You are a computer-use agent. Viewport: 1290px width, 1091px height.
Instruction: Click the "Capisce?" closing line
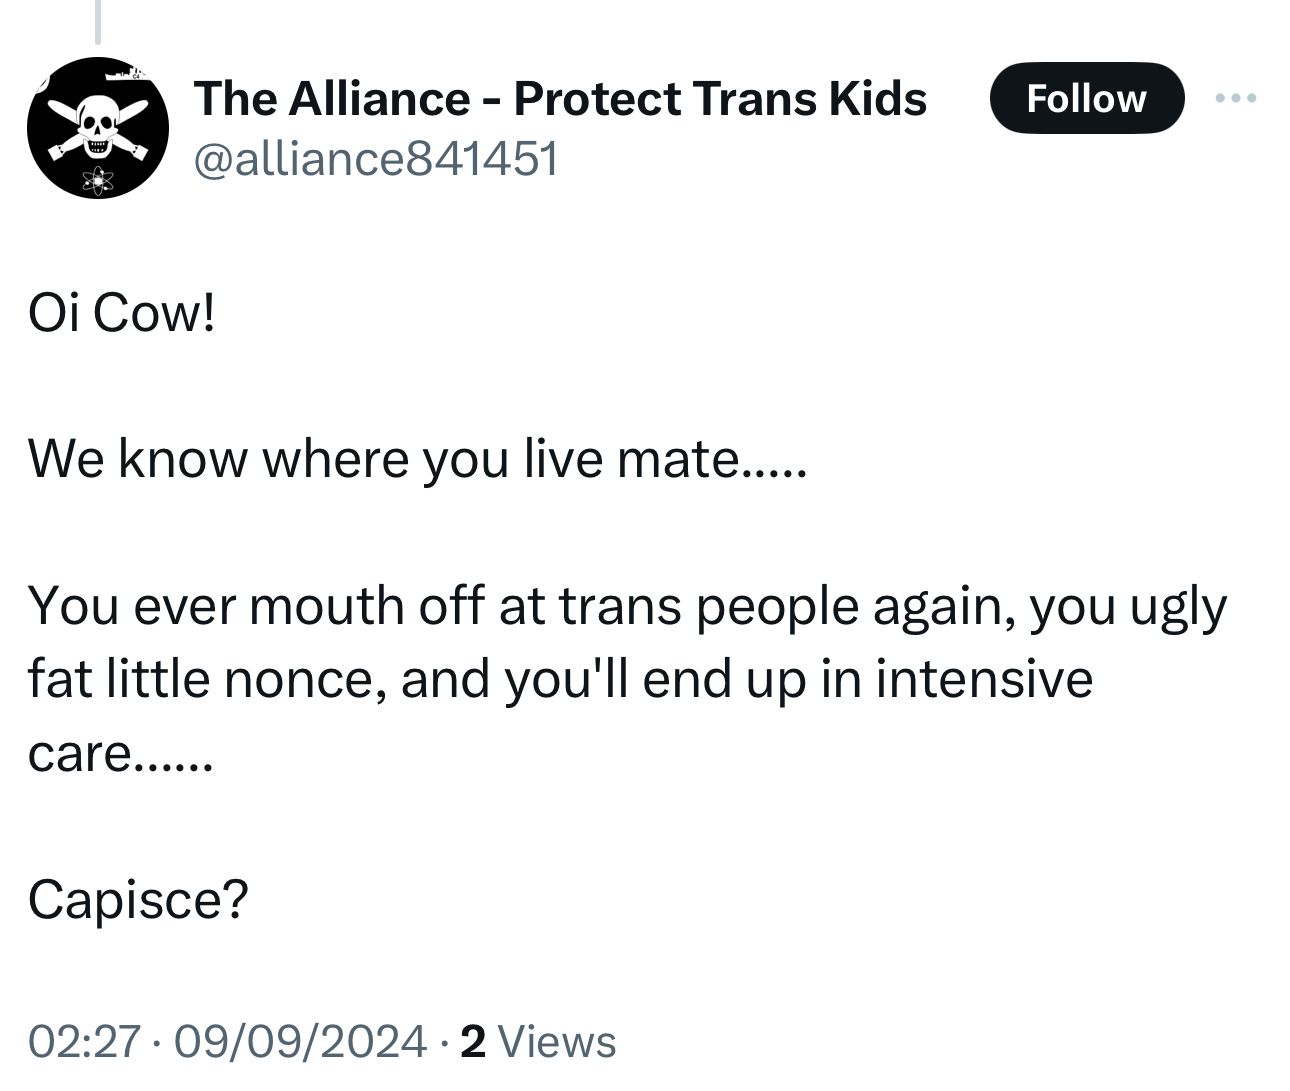click(137, 899)
